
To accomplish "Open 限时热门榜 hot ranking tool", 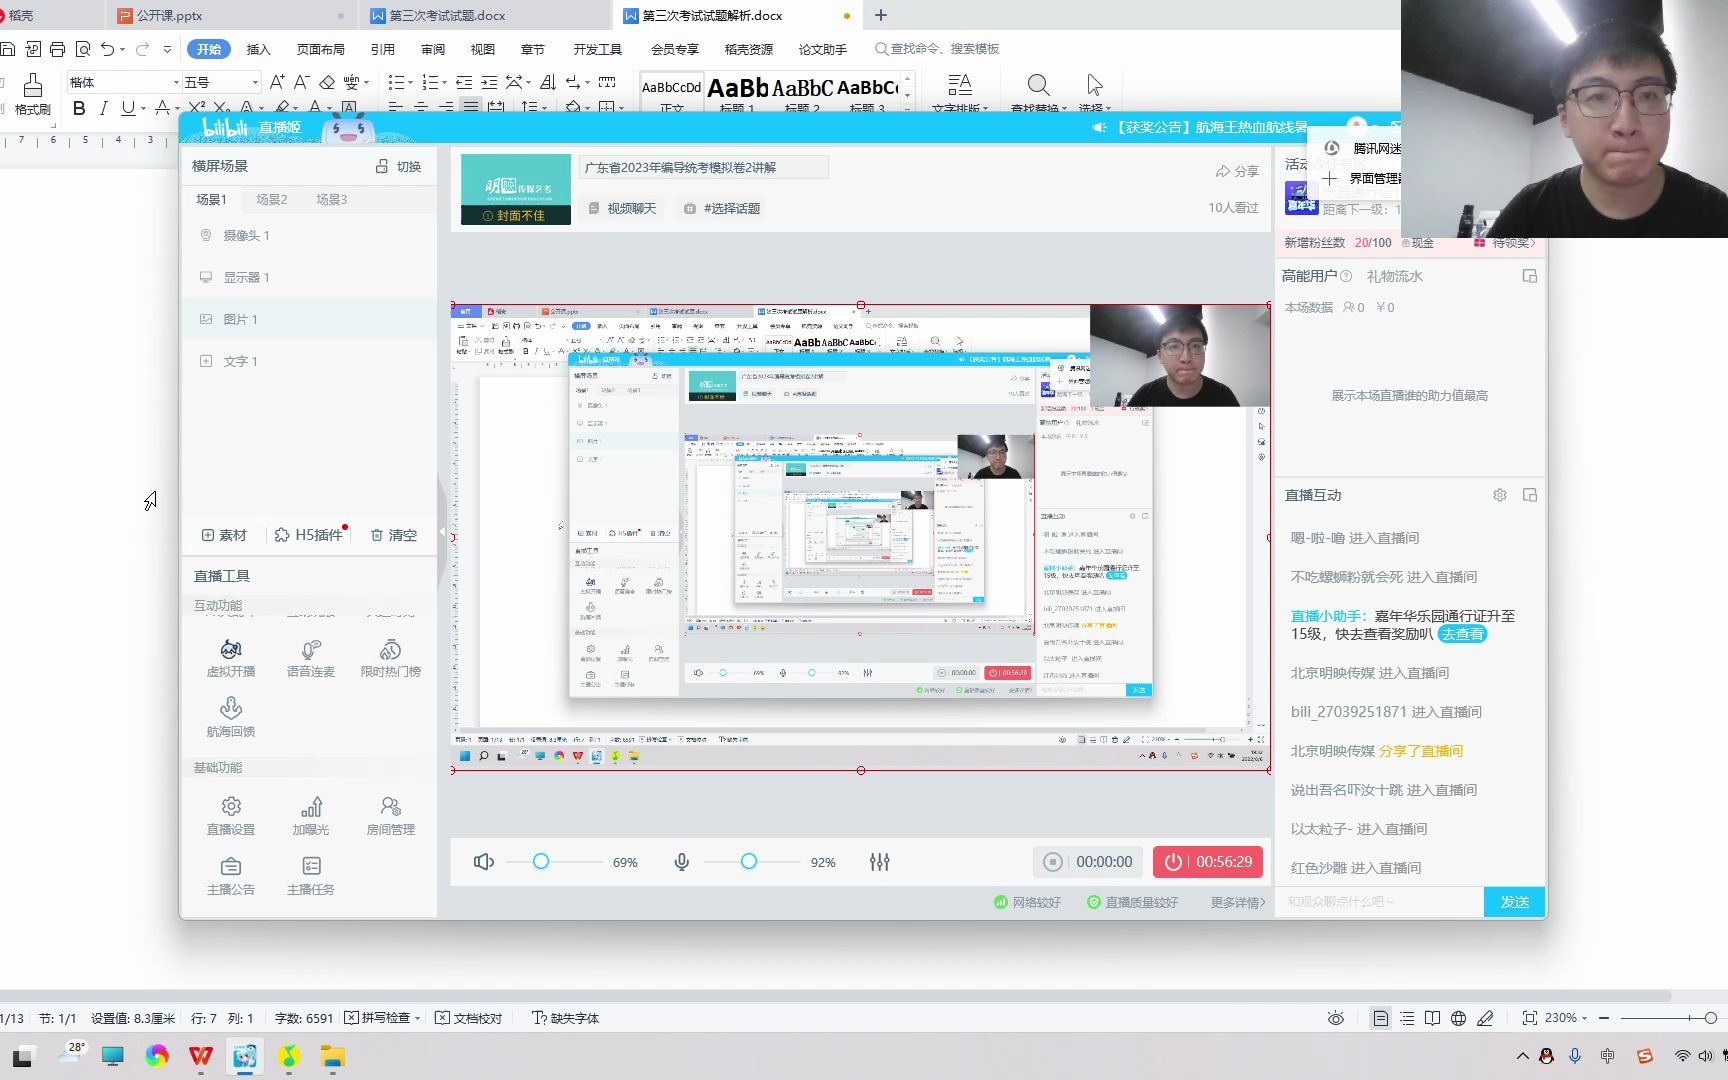I will [x=391, y=658].
